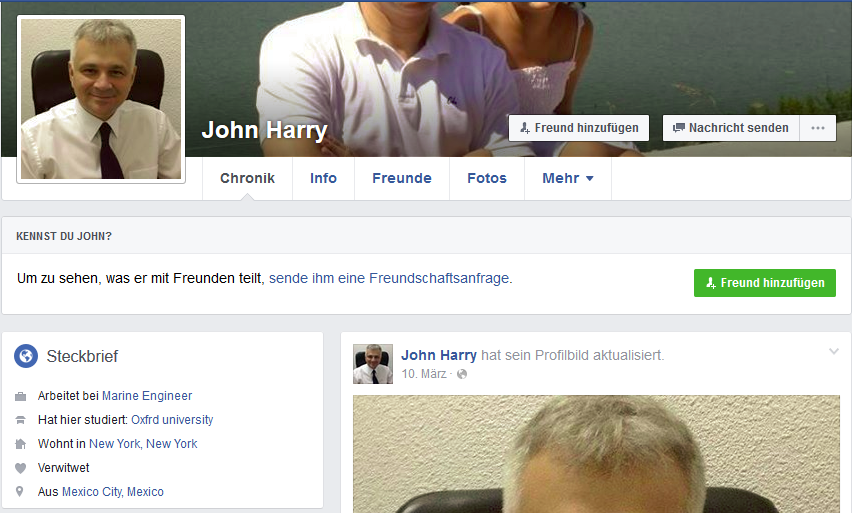The width and height of the screenshot is (852, 513).
Task: Click the Verwitwet status text
Action: click(x=64, y=468)
